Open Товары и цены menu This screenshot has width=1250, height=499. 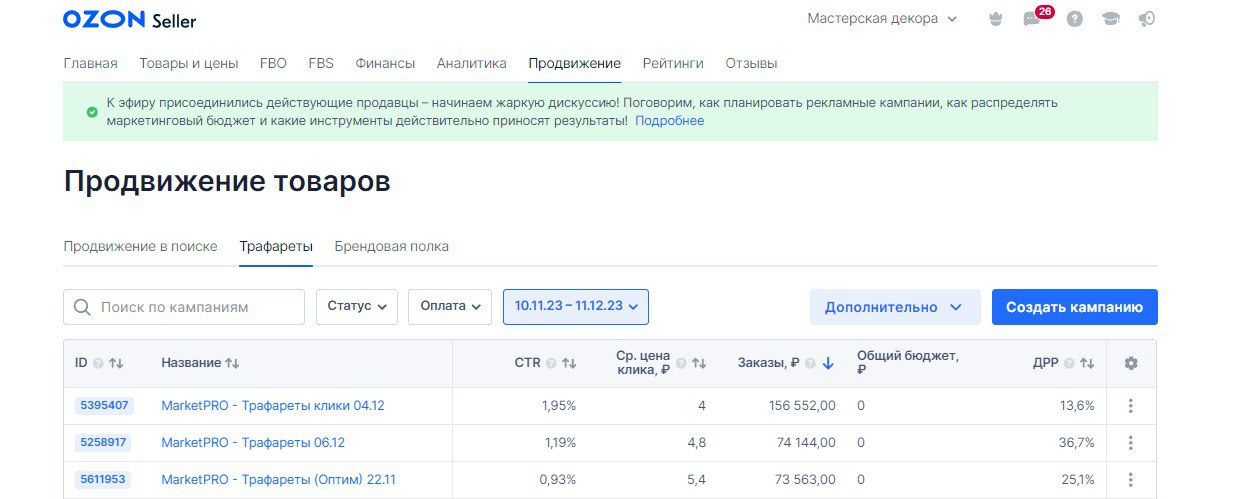coord(188,63)
